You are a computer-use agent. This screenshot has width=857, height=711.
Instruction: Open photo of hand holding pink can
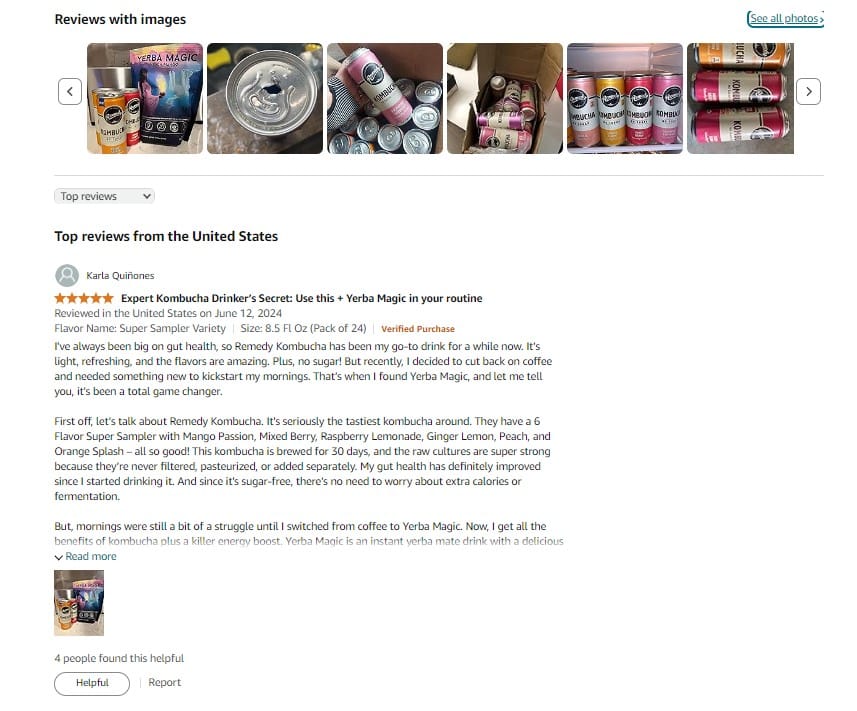(385, 98)
